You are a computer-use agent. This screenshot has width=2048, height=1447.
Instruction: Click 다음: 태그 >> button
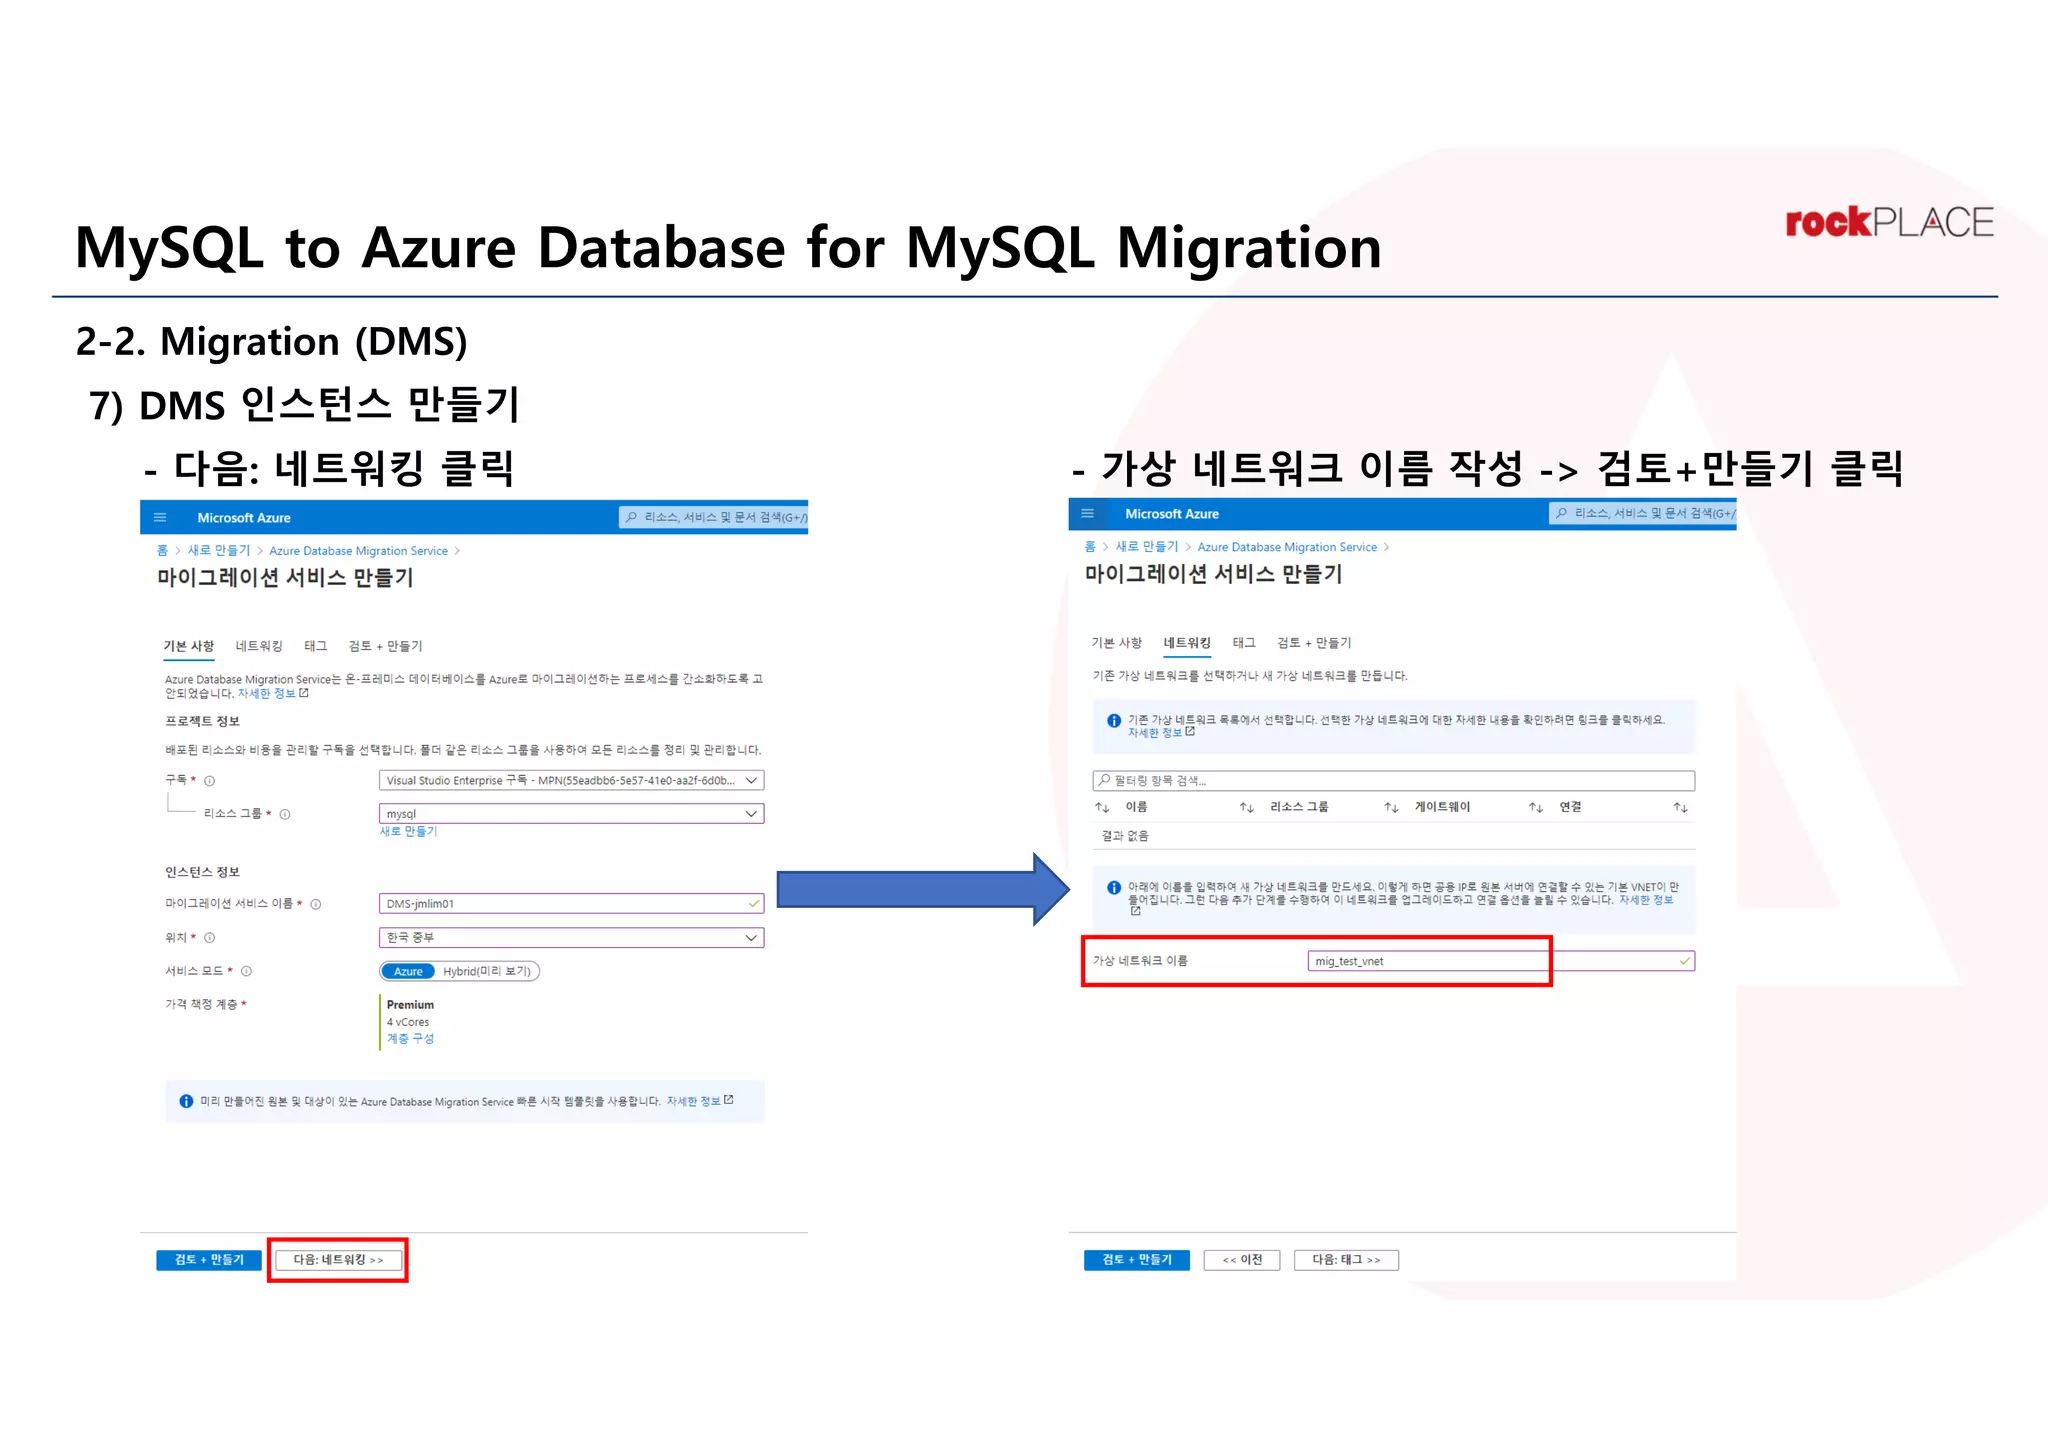[x=1346, y=1260]
